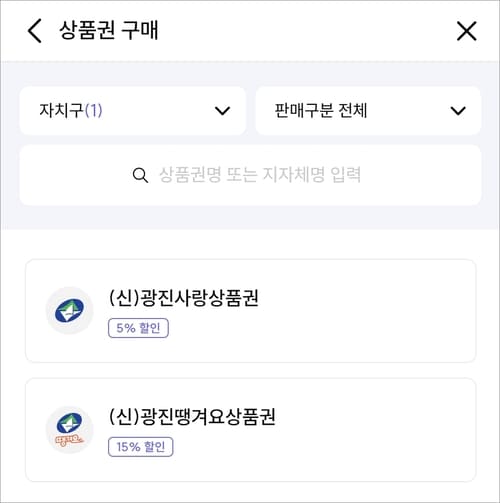Click the 15% 할인 badge

[x=141, y=447]
